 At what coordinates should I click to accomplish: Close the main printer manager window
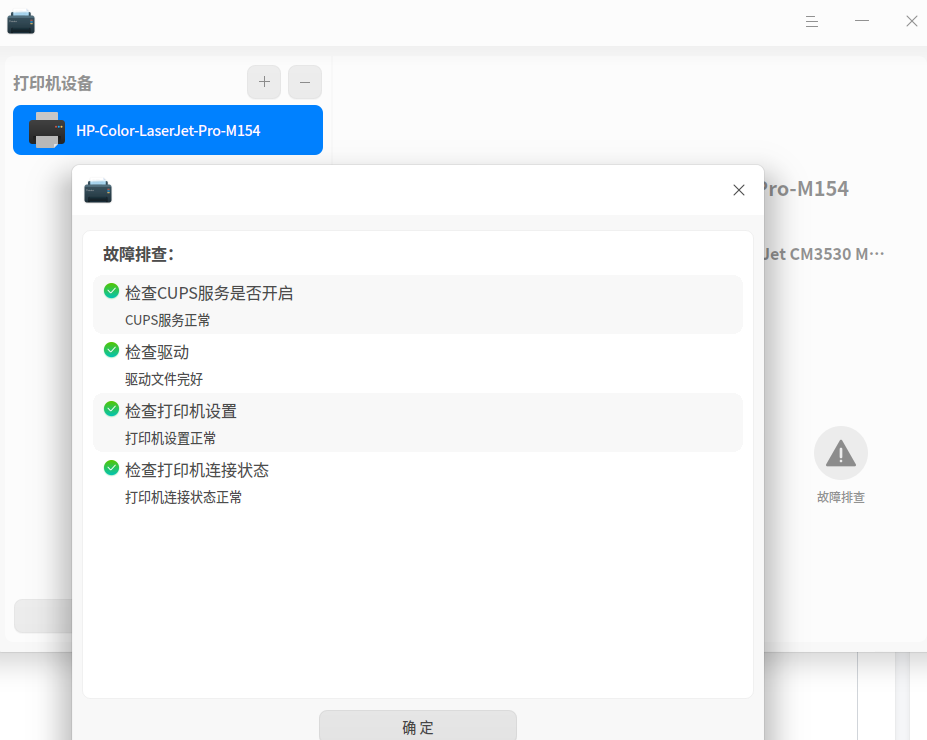[912, 21]
